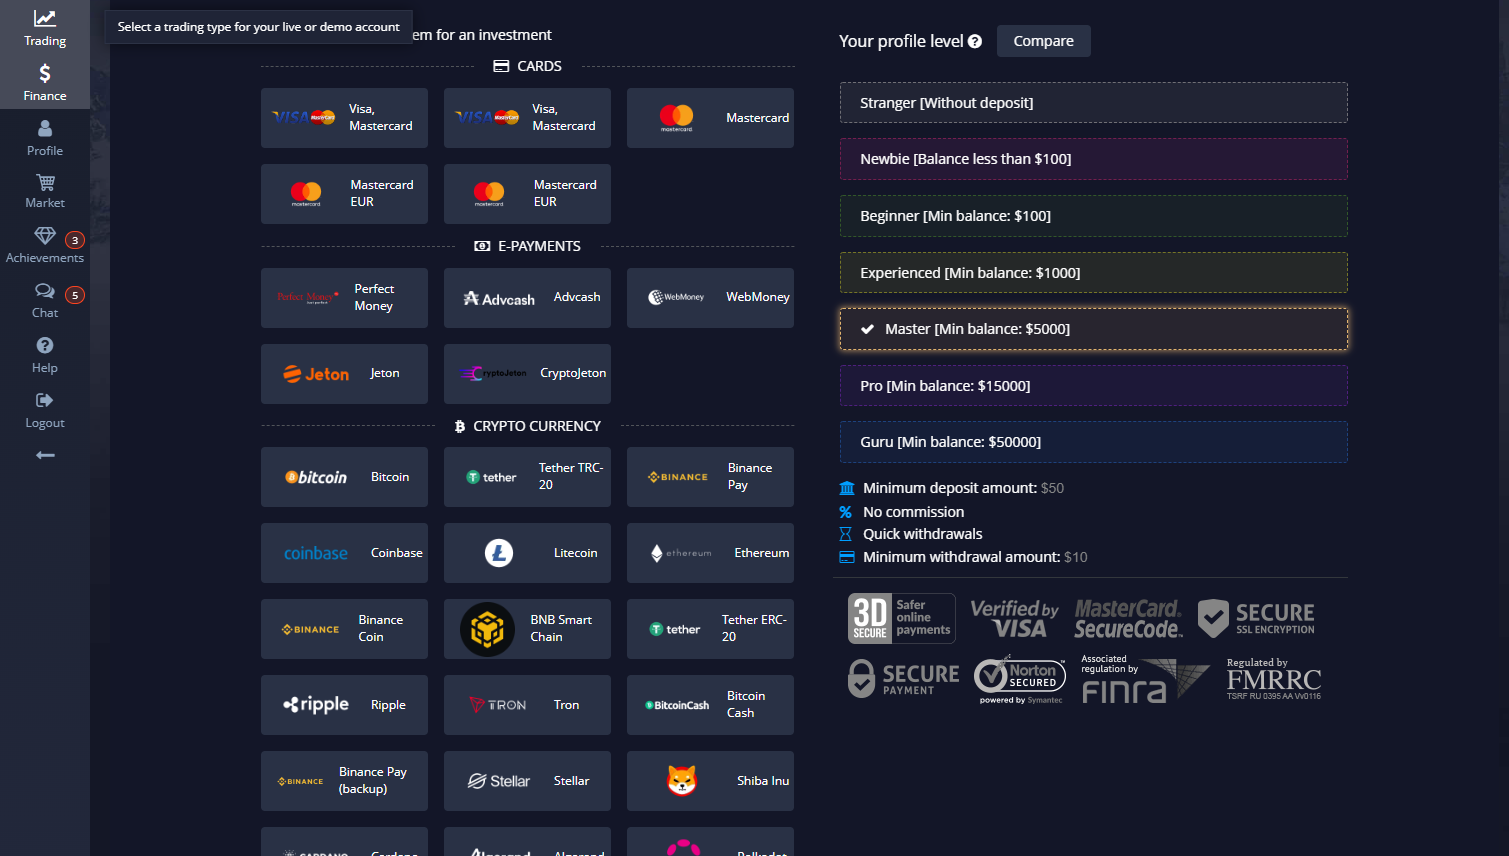The height and width of the screenshot is (856, 1509).
Task: Click the 3D Secure badge
Action: (901, 618)
